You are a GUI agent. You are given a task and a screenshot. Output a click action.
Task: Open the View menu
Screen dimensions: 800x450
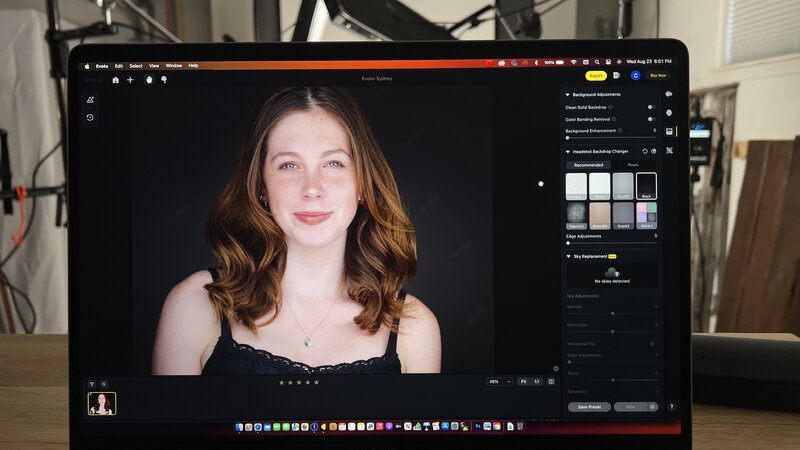[x=154, y=65]
